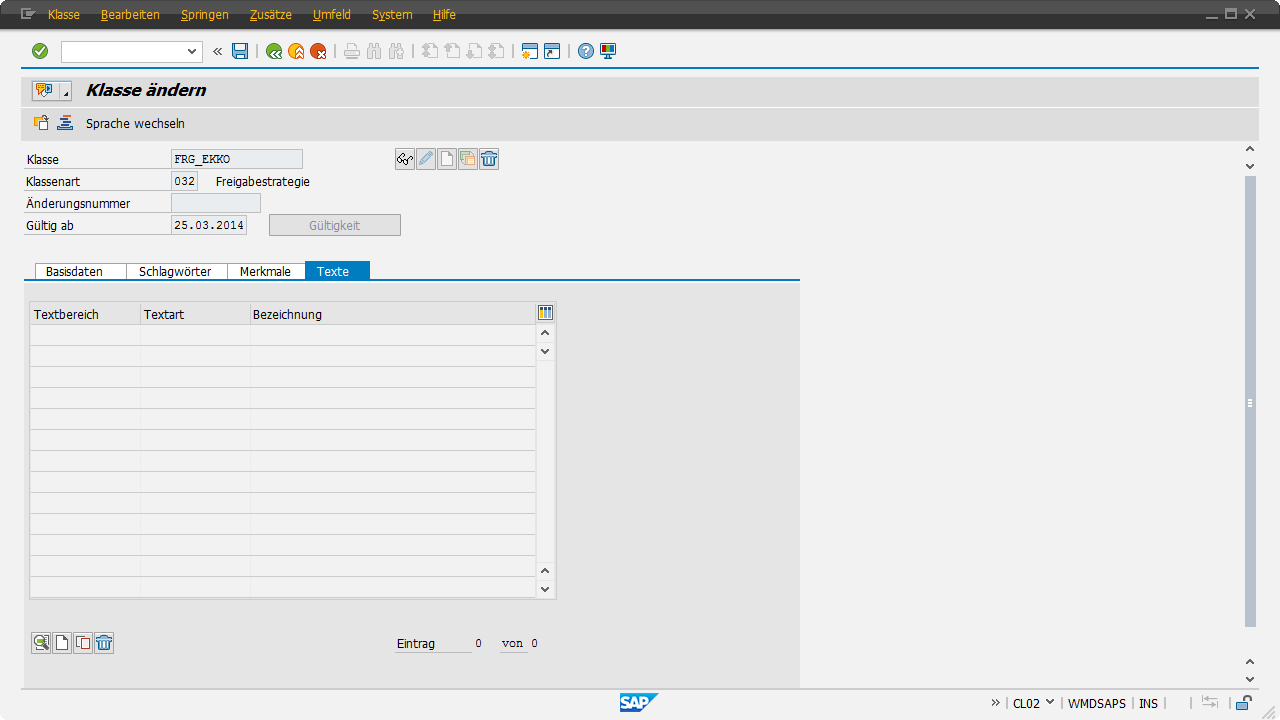This screenshot has width=1280, height=720.
Task: Open the Zusätze menu
Action: (x=270, y=15)
